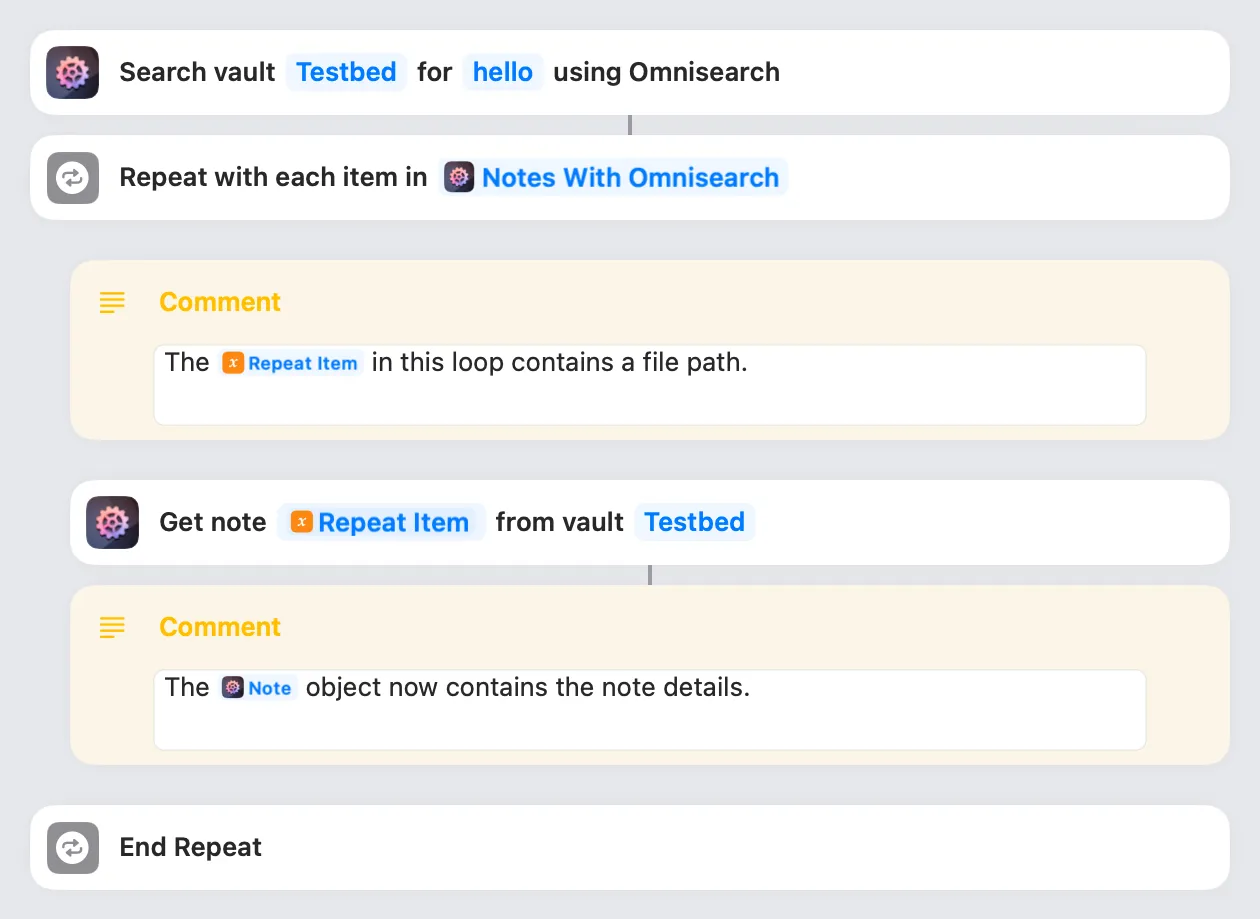This screenshot has height=919, width=1260.
Task: Click the Obsidian icon on the Get note action
Action: pos(112,522)
